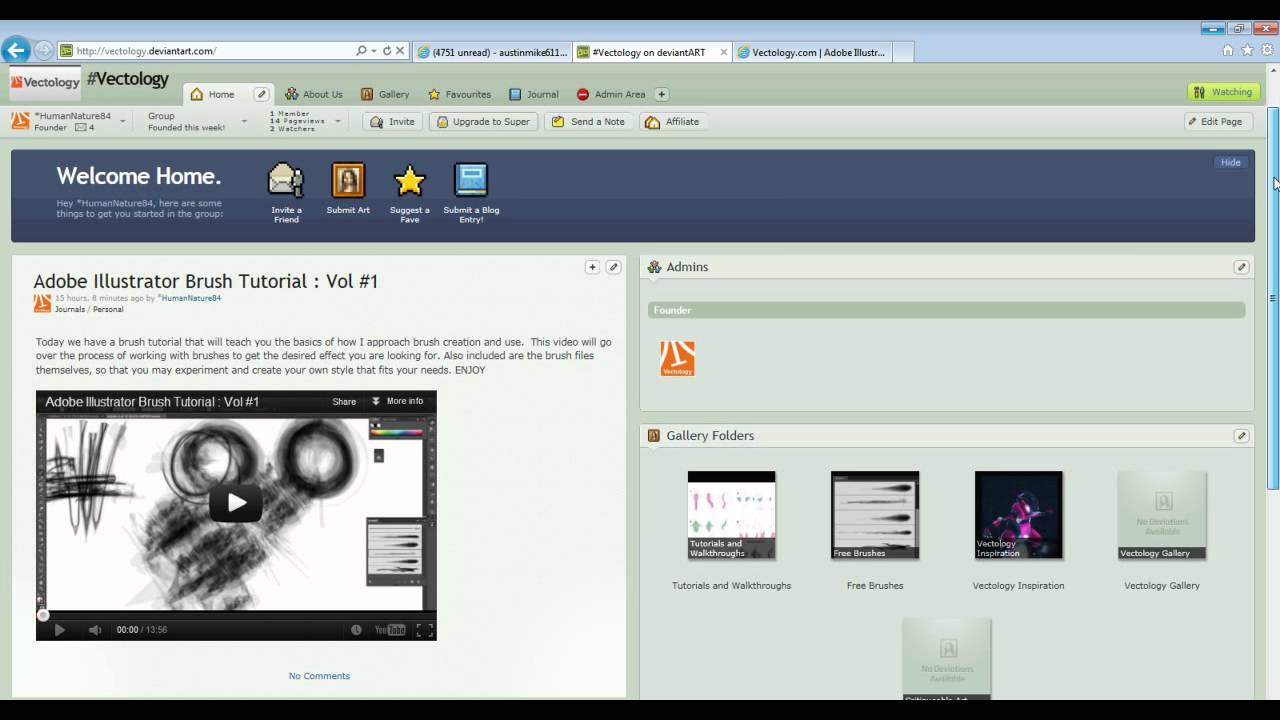Image resolution: width=1280 pixels, height=720 pixels.
Task: Click the stop loading X icon
Action: (400, 50)
